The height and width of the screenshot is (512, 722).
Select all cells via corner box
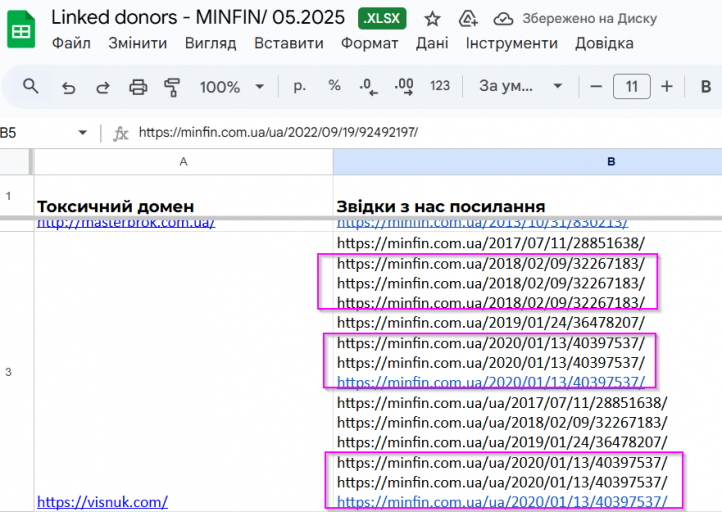point(16,162)
